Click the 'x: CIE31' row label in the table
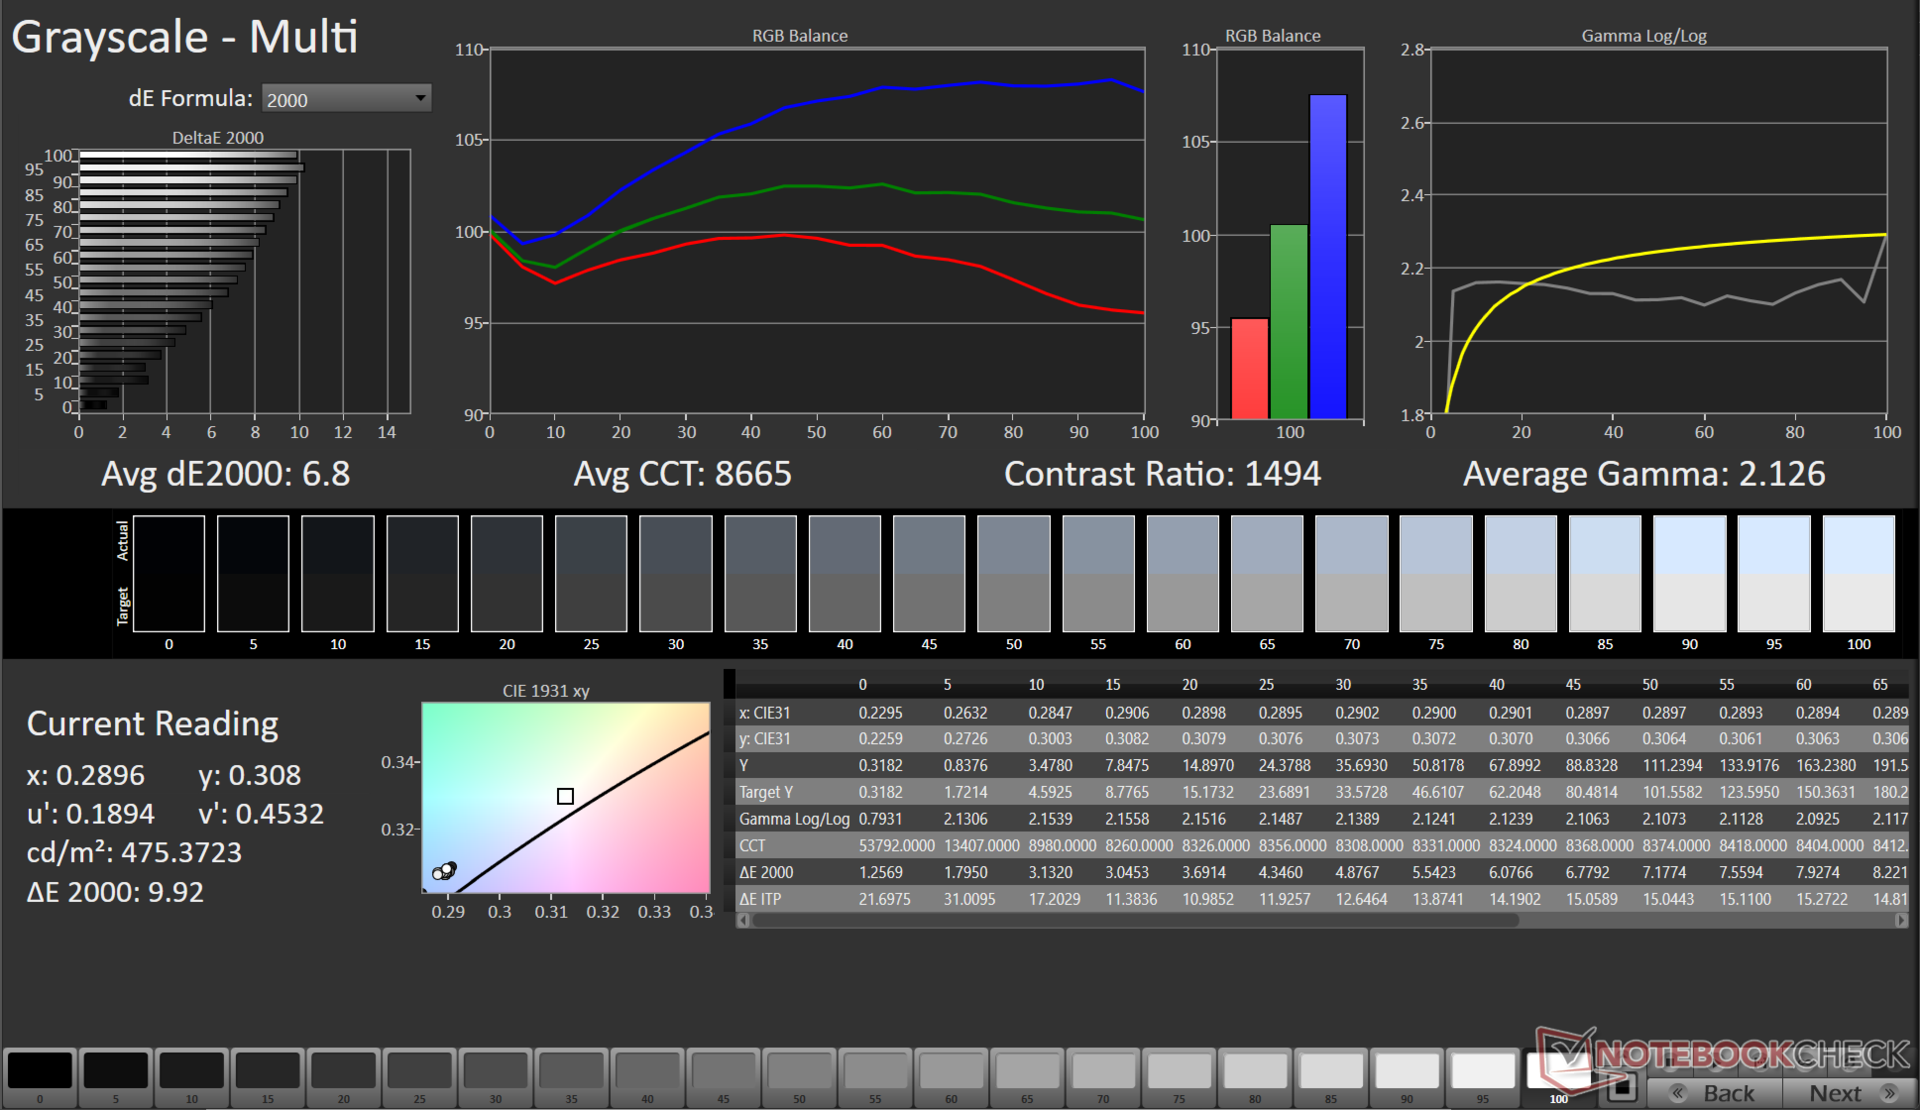The height and width of the screenshot is (1110, 1920). (765, 713)
